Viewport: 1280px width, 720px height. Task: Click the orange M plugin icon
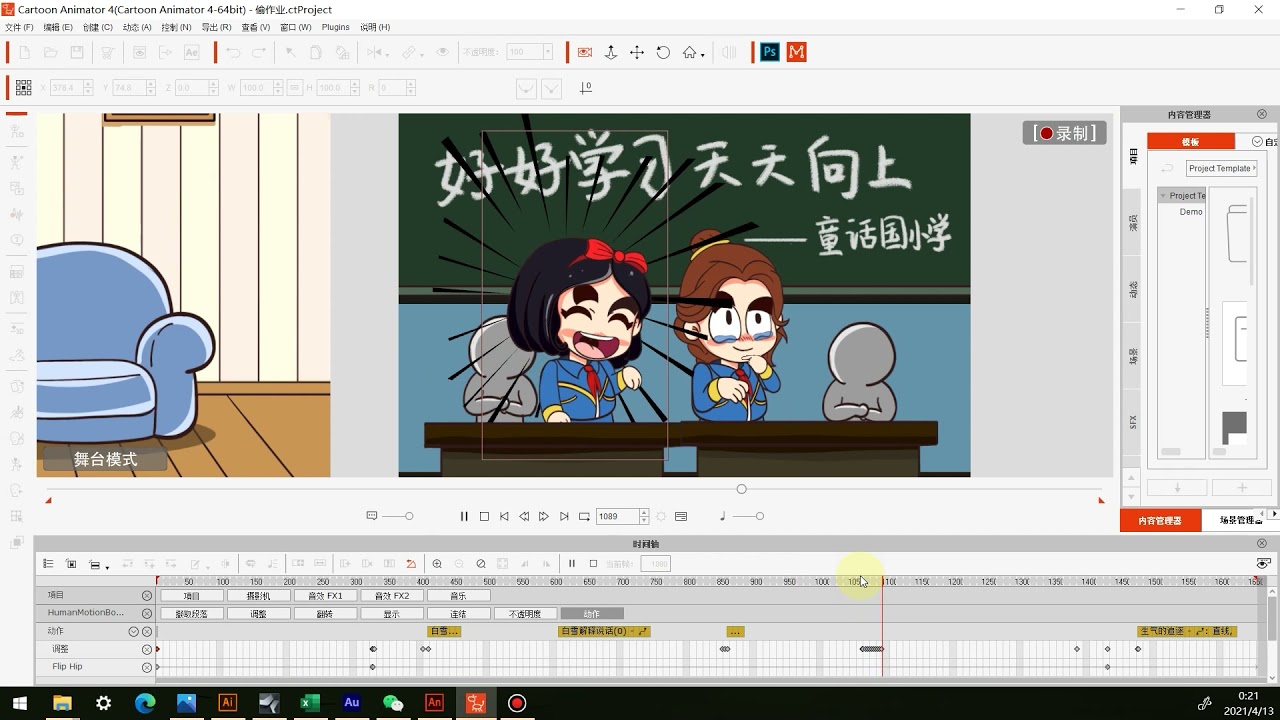point(797,52)
